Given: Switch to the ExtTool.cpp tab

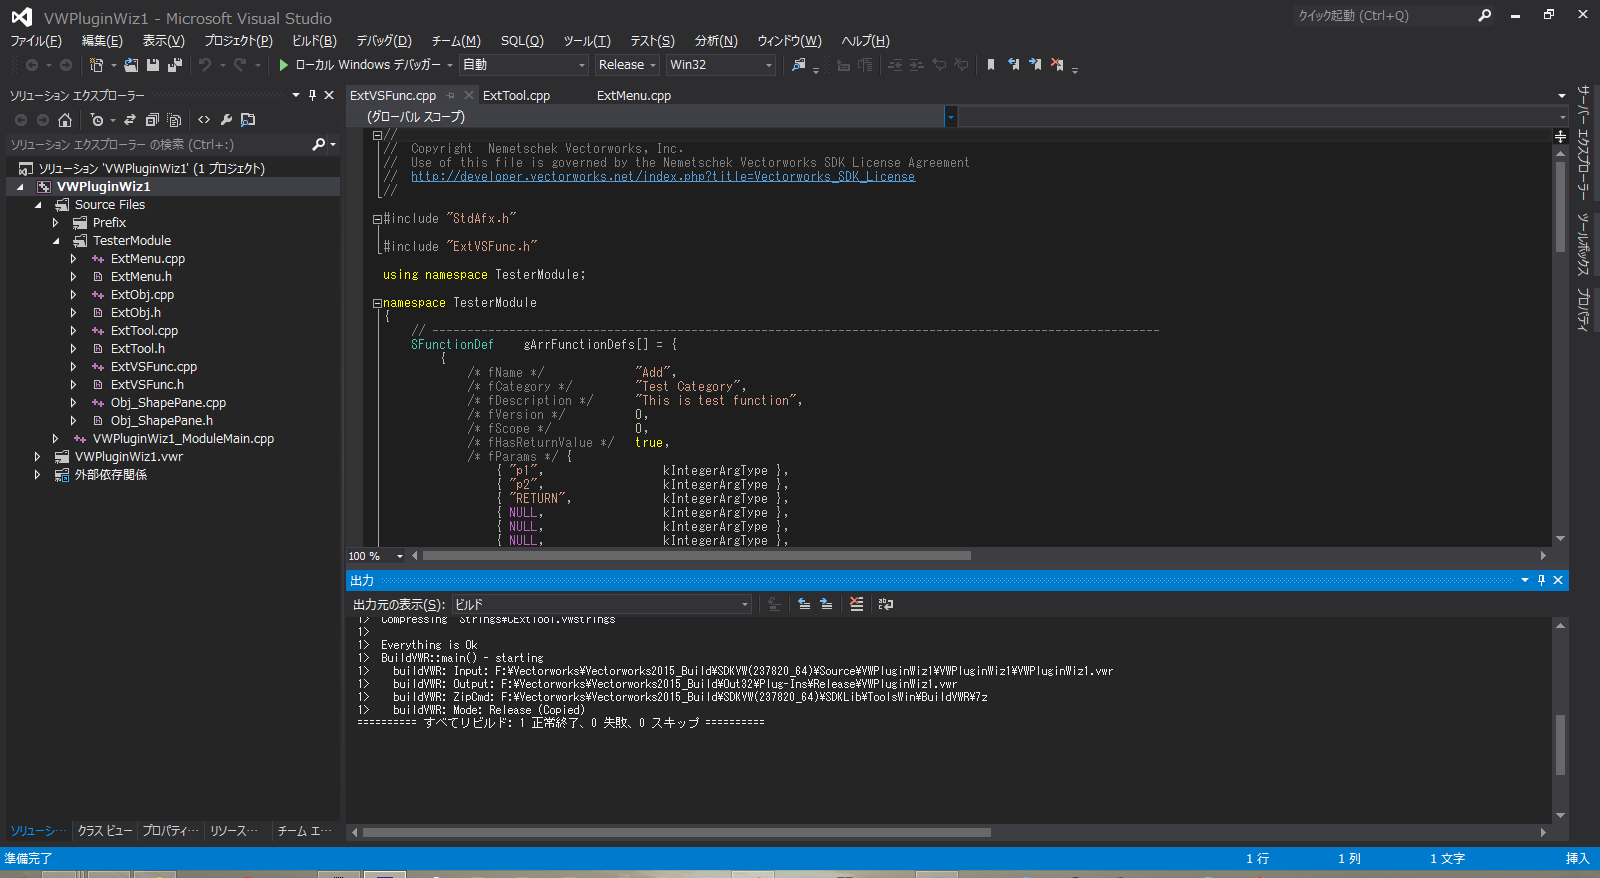Looking at the screenshot, I should [516, 96].
